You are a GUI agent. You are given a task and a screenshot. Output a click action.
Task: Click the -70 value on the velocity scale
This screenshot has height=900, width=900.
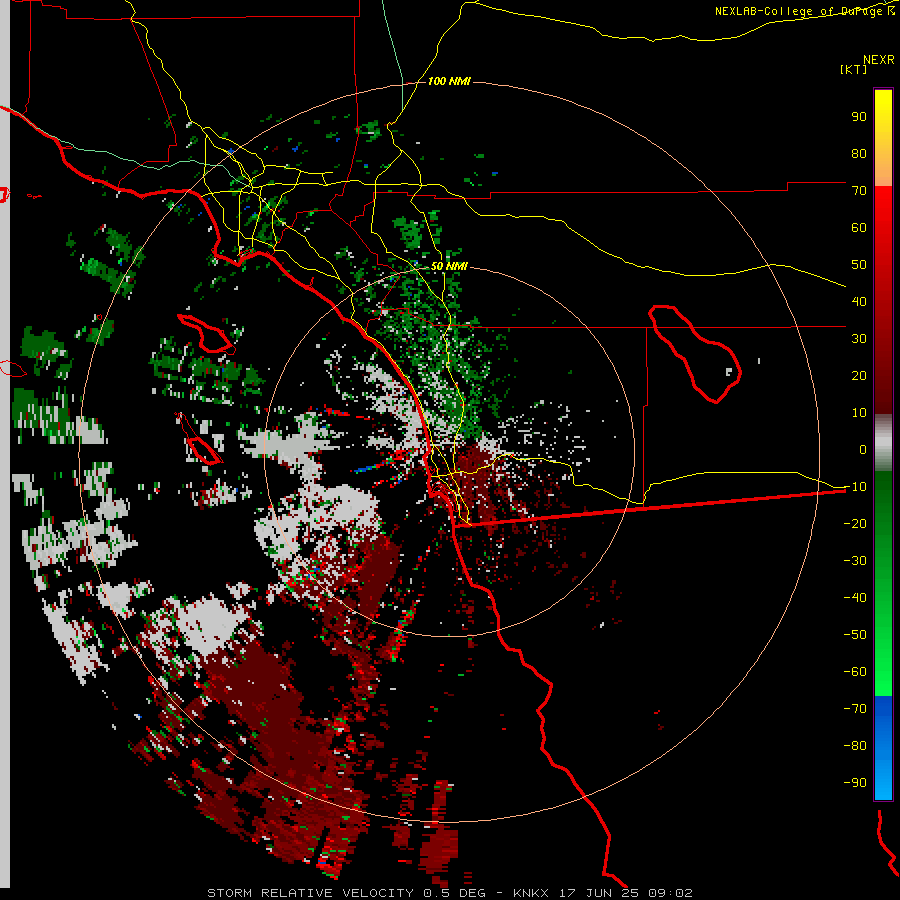pyautogui.click(x=855, y=709)
